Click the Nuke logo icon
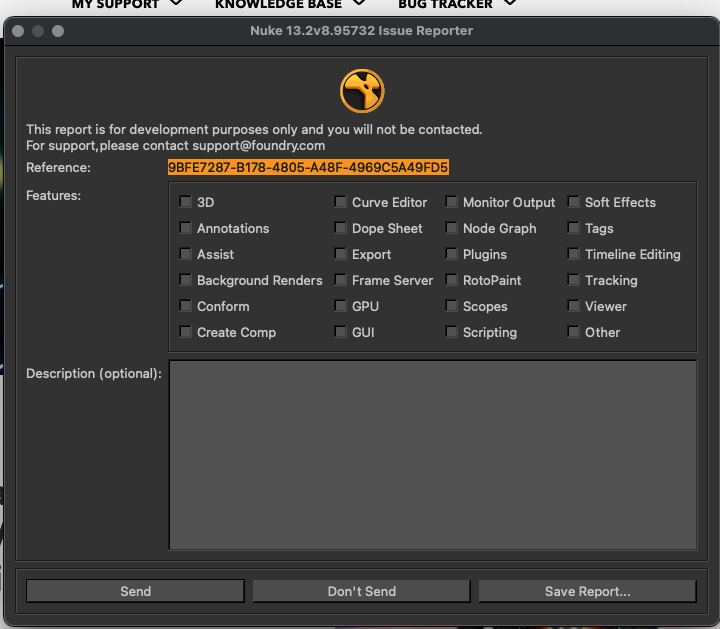This screenshot has width=720, height=629. pos(362,91)
